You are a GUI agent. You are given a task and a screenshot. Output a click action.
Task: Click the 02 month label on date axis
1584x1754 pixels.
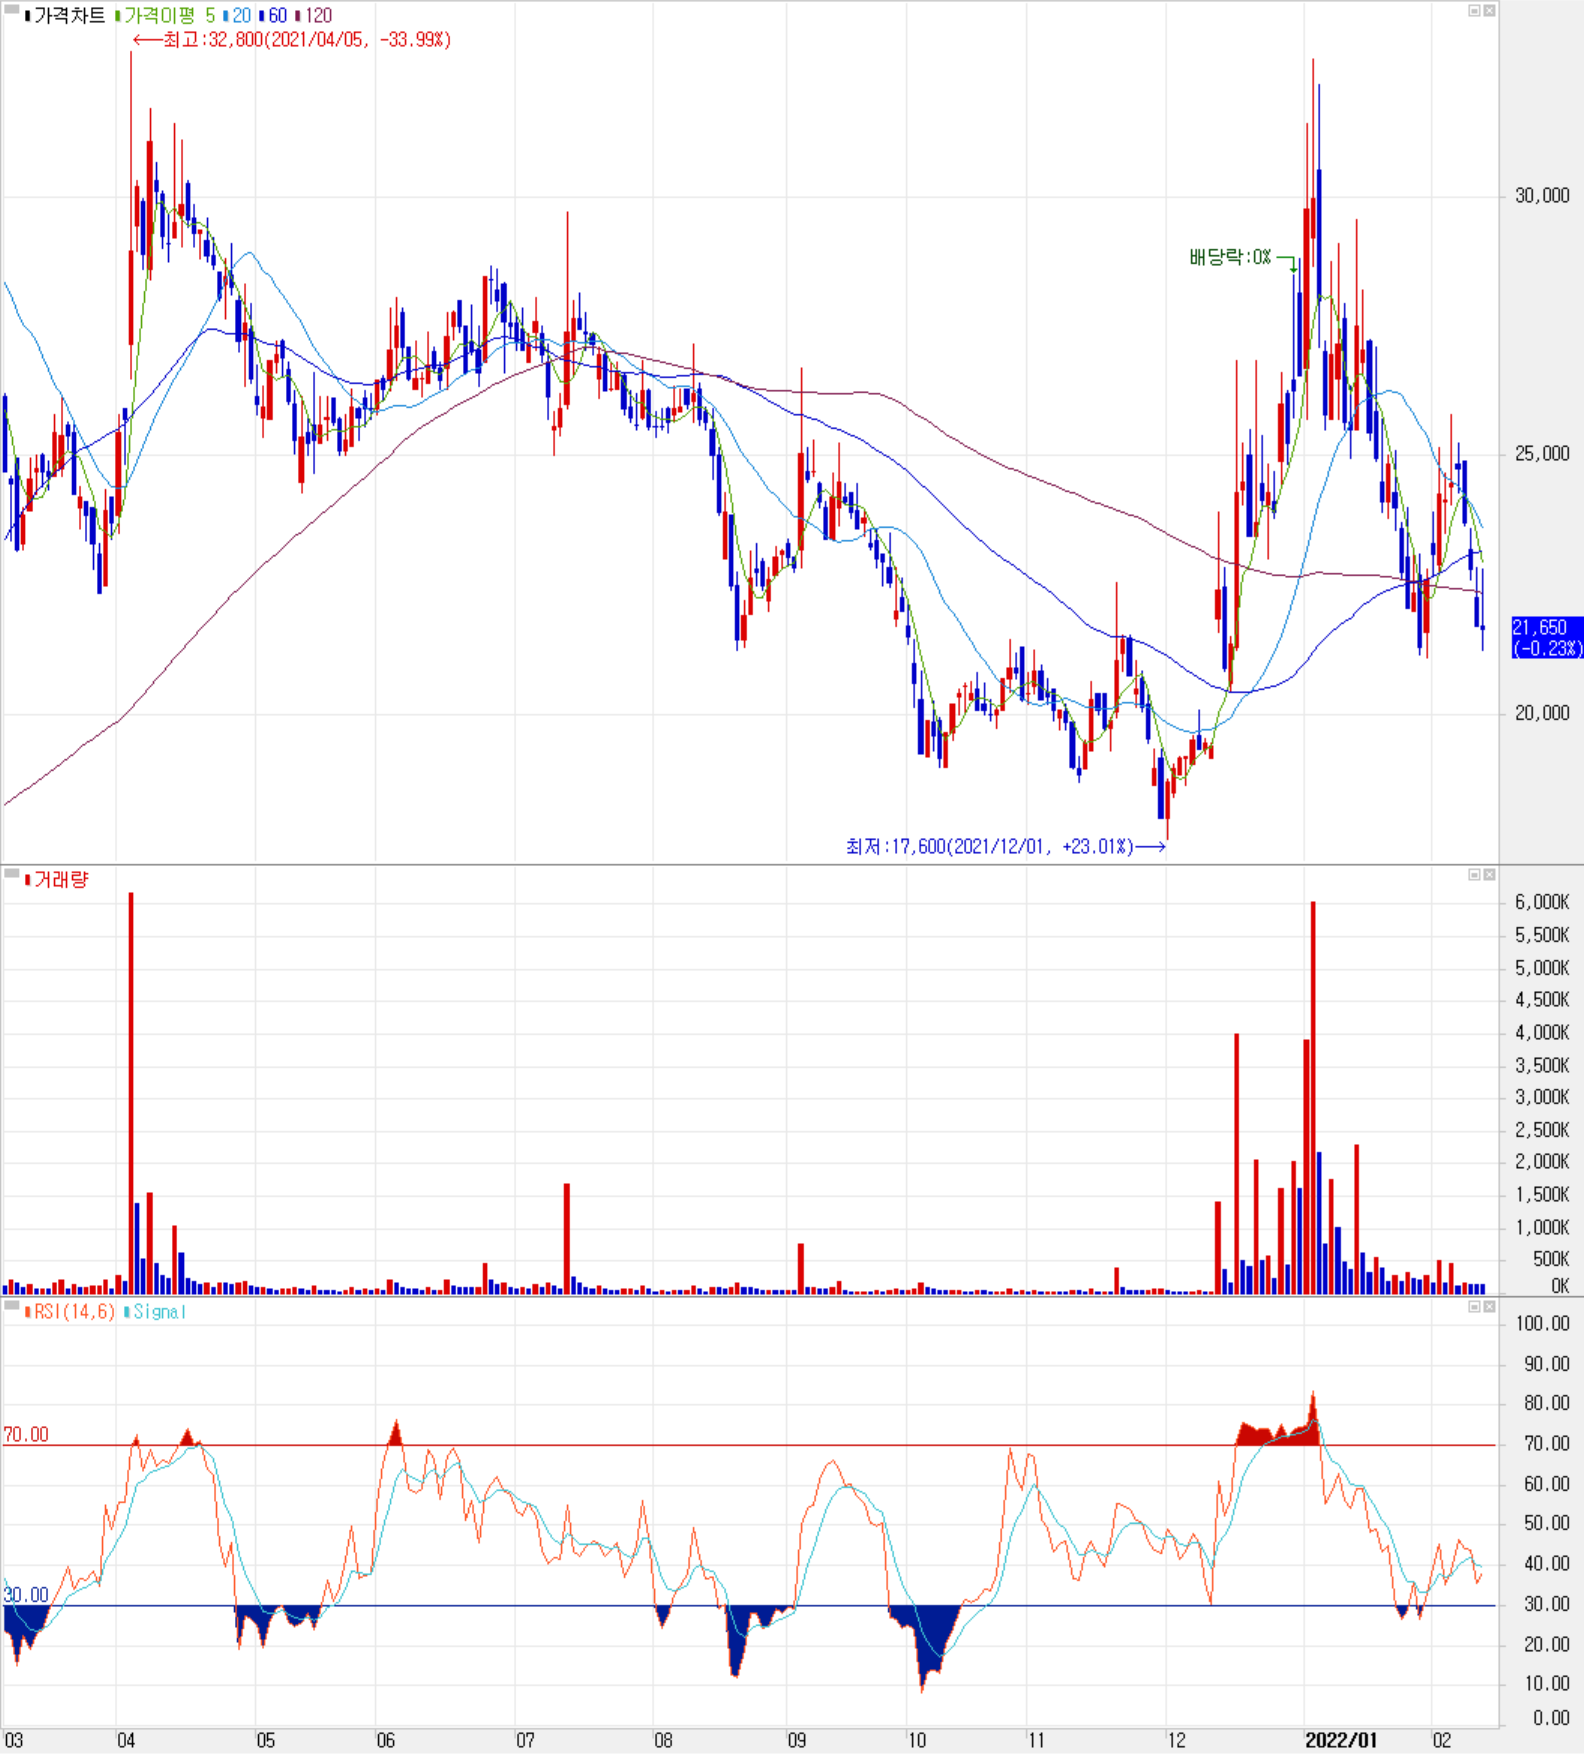point(1442,1740)
